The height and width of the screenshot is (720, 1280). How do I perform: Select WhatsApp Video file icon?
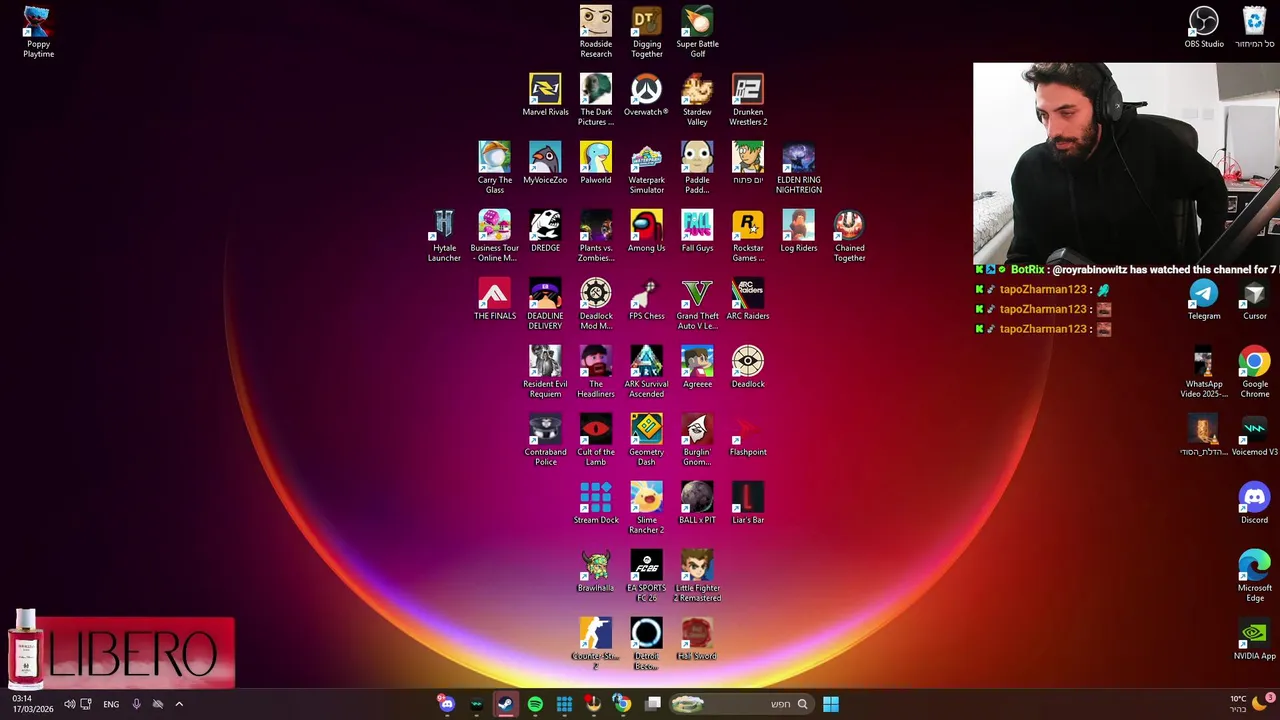tap(1204, 372)
